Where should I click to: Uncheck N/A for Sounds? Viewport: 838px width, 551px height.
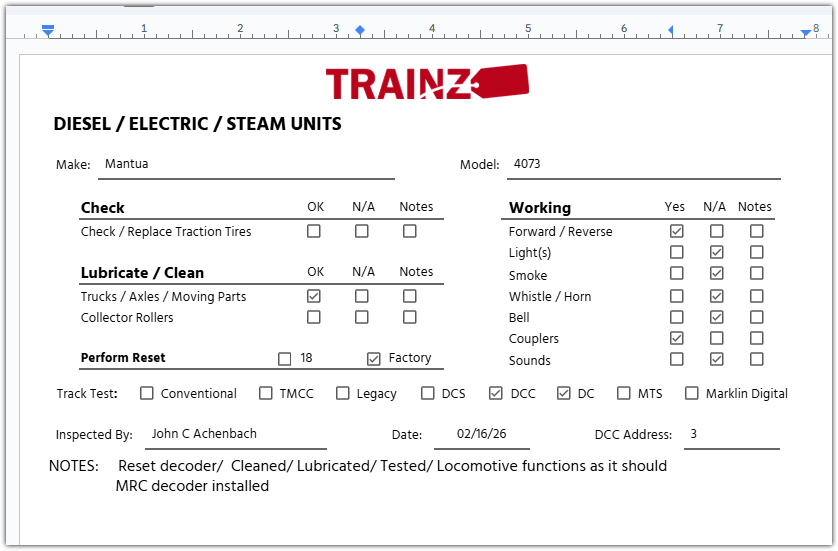tap(717, 359)
